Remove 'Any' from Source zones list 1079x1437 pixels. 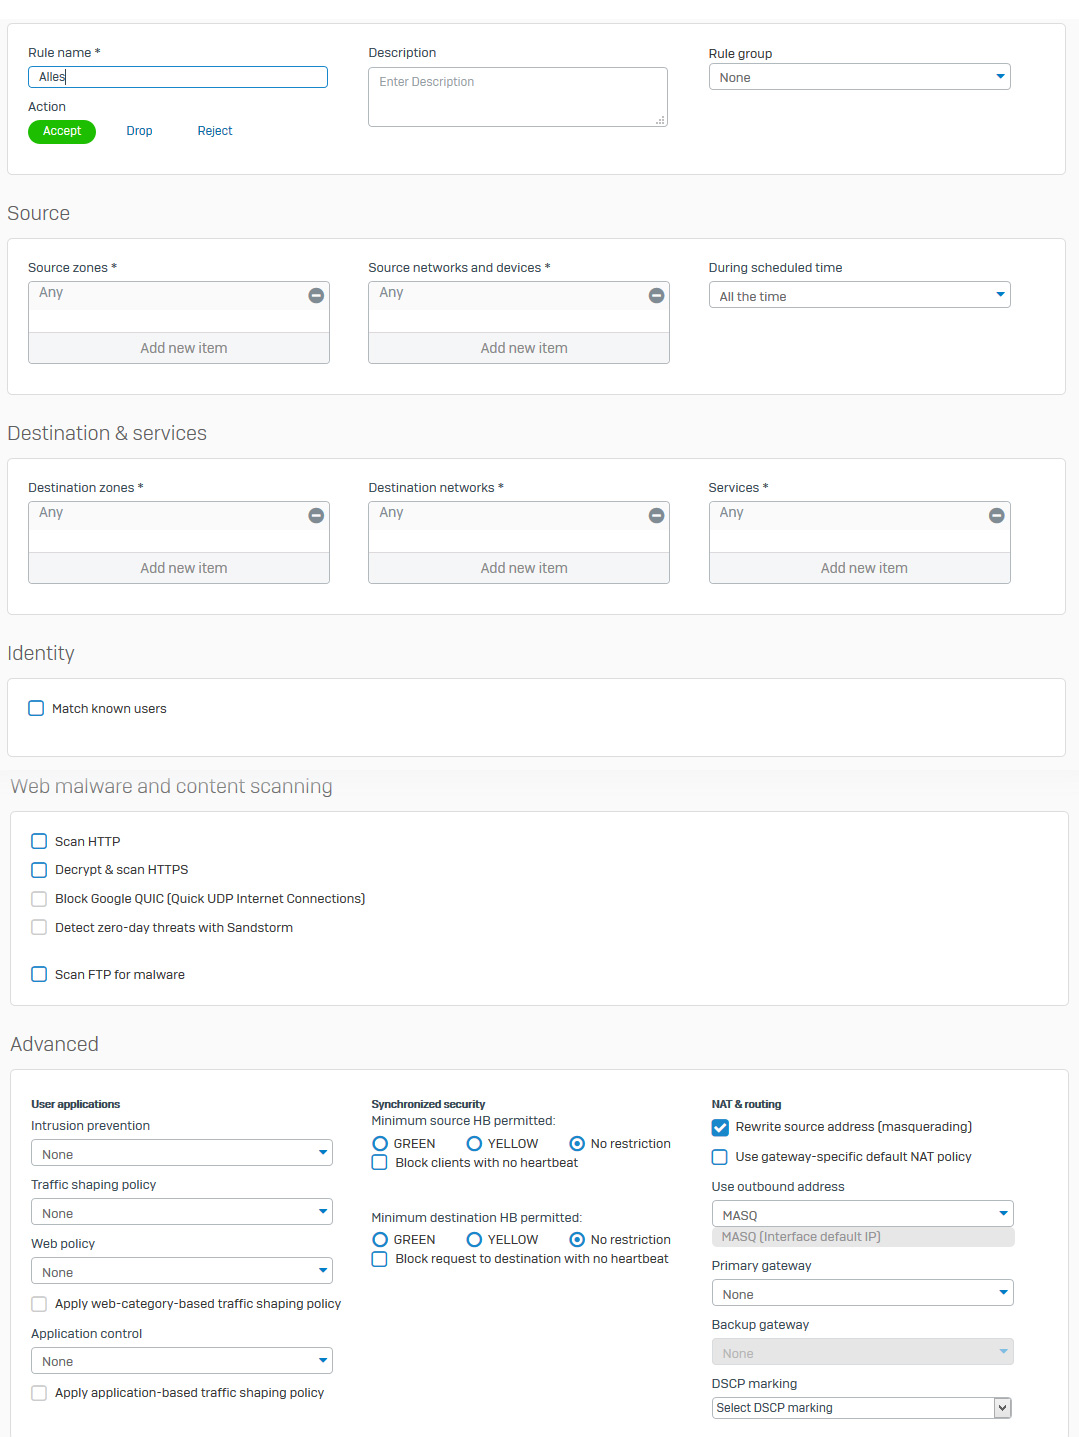point(316,295)
